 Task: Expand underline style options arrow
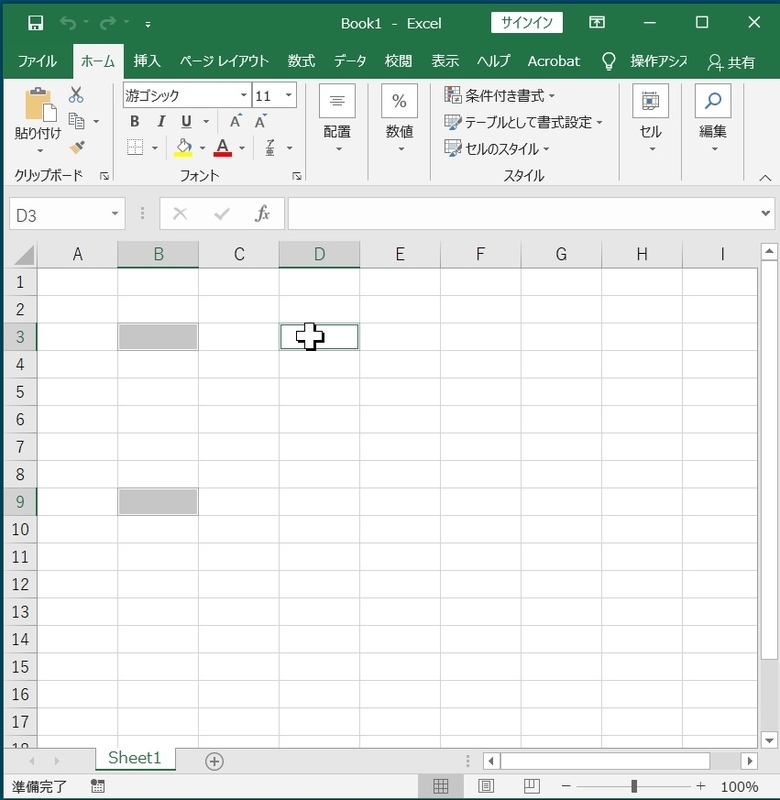(206, 121)
